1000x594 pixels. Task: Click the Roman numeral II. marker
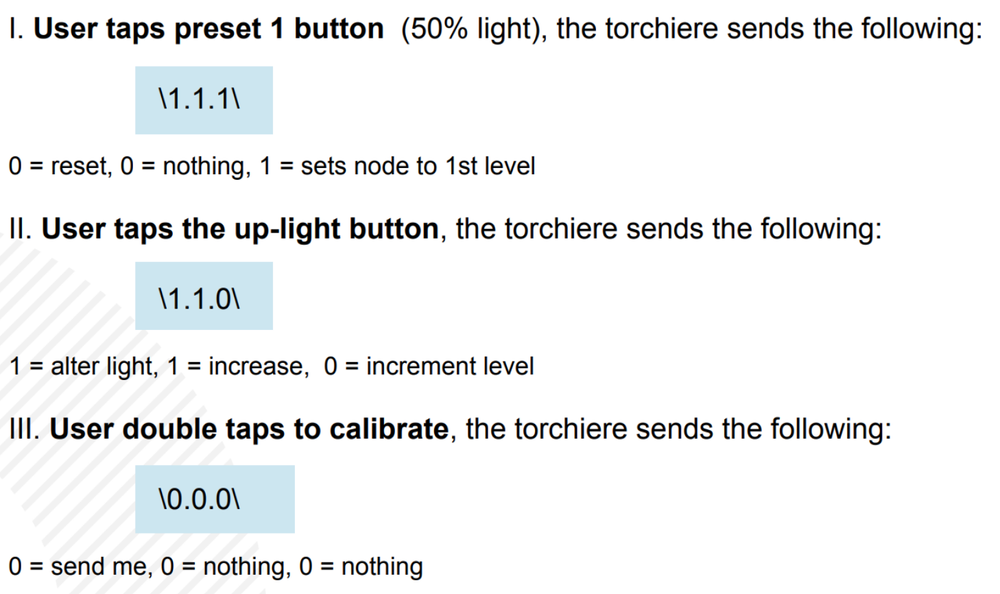click(x=20, y=230)
